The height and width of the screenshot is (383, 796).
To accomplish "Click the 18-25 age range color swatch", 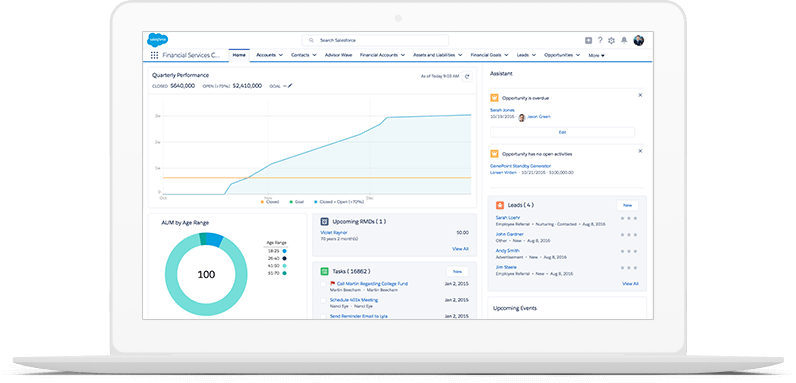I will coord(285,251).
